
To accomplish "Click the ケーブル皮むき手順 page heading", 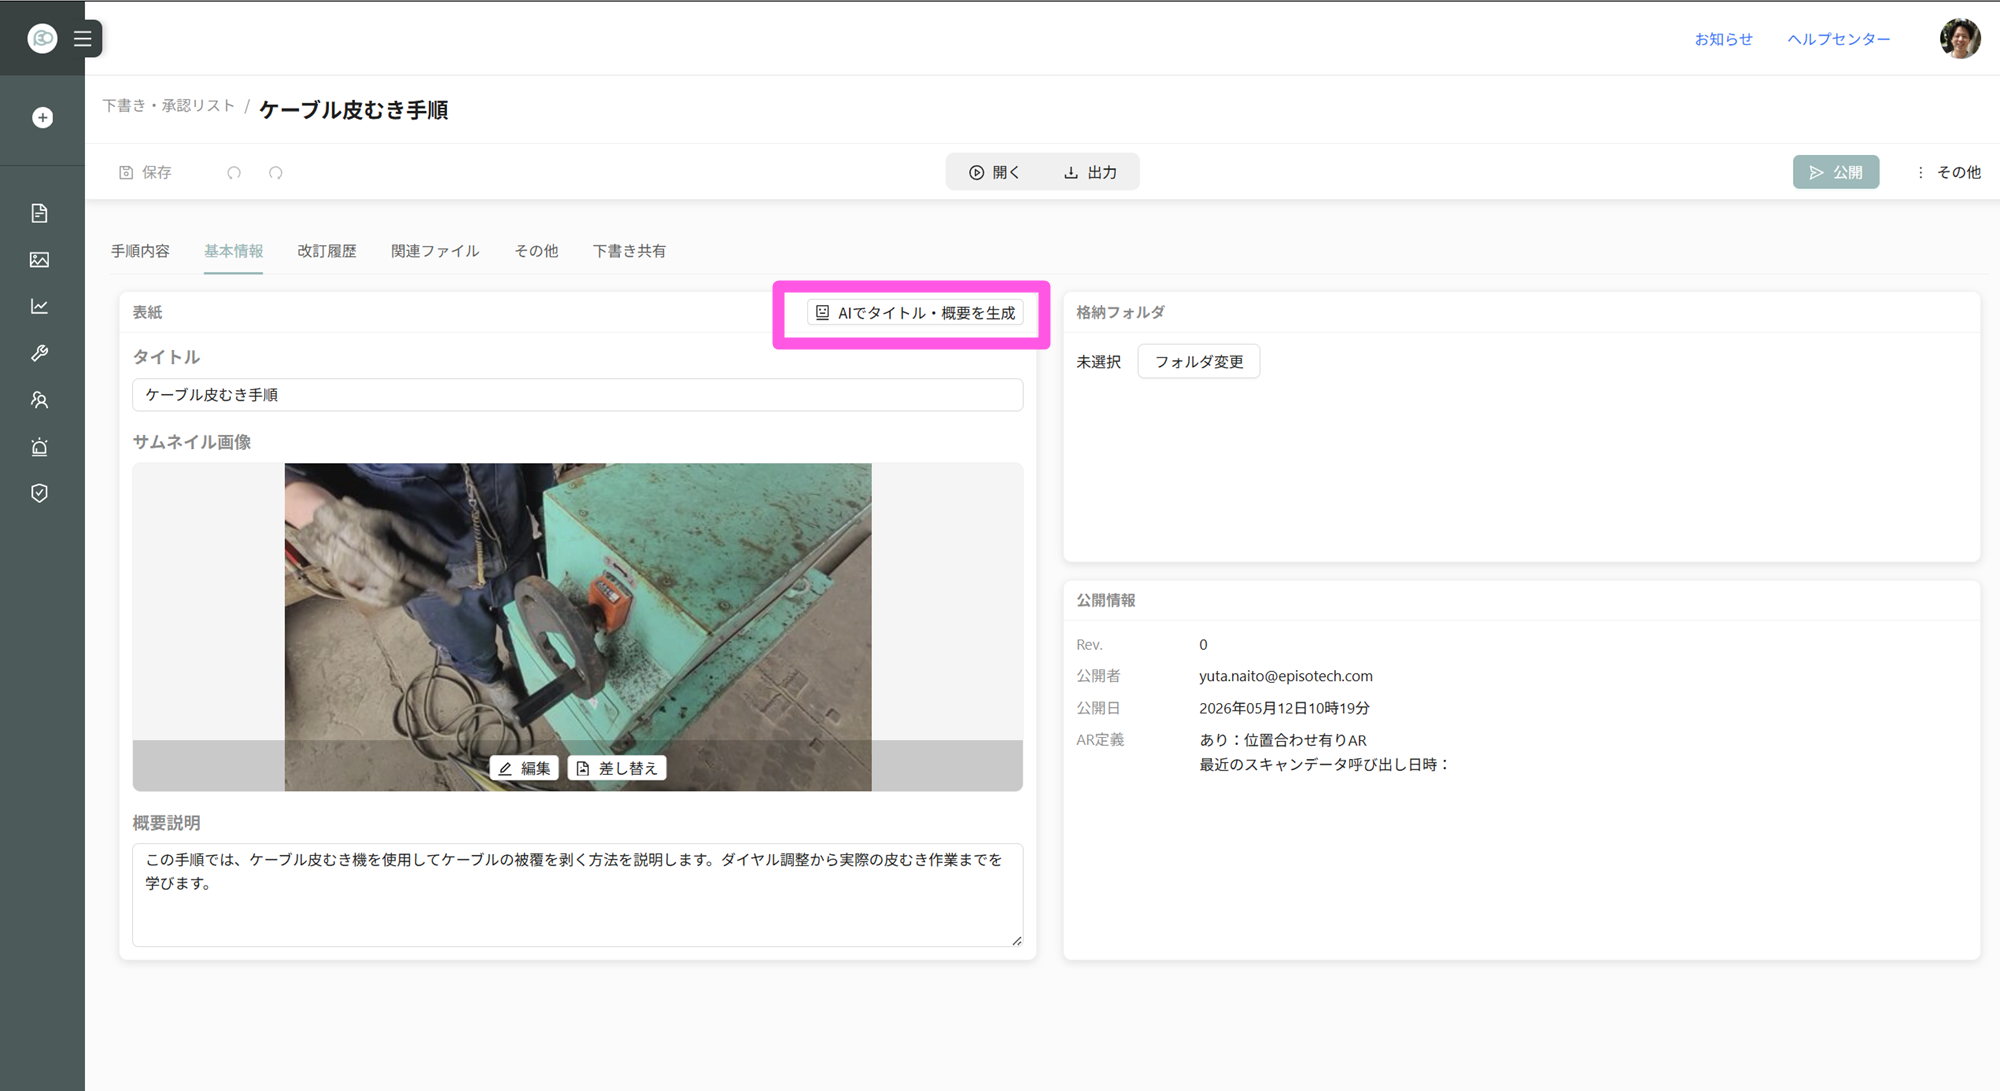I will pos(353,110).
